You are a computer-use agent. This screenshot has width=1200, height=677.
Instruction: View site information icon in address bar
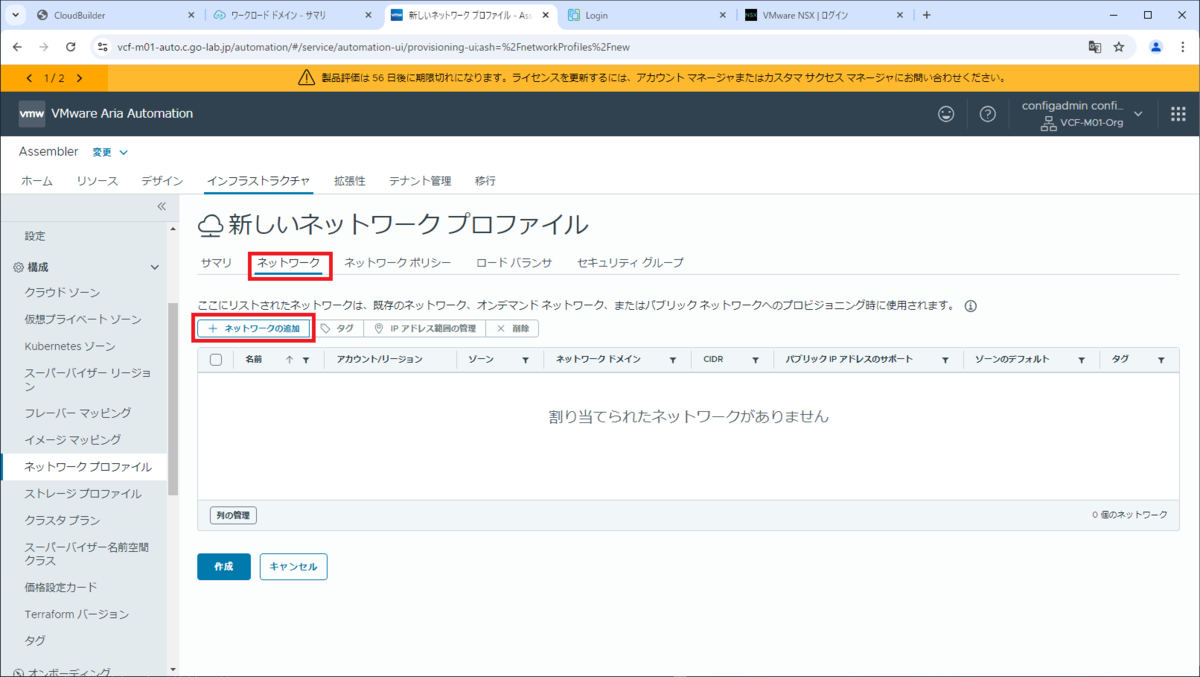point(102,47)
